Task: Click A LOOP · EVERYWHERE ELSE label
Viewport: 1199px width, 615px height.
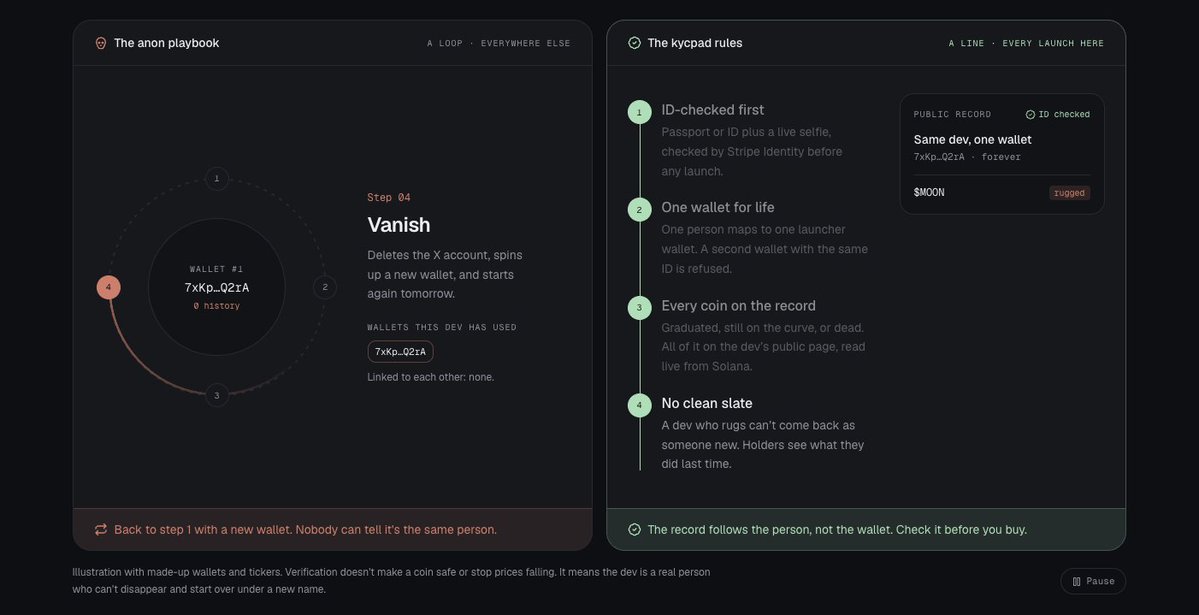Action: [x=499, y=44]
